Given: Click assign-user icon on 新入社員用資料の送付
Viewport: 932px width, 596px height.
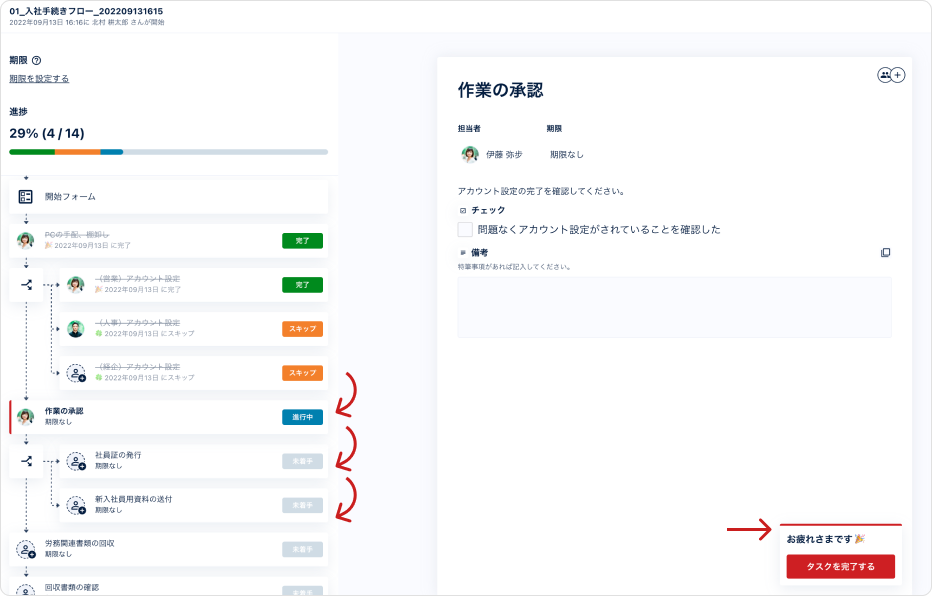Looking at the screenshot, I should tap(76, 505).
